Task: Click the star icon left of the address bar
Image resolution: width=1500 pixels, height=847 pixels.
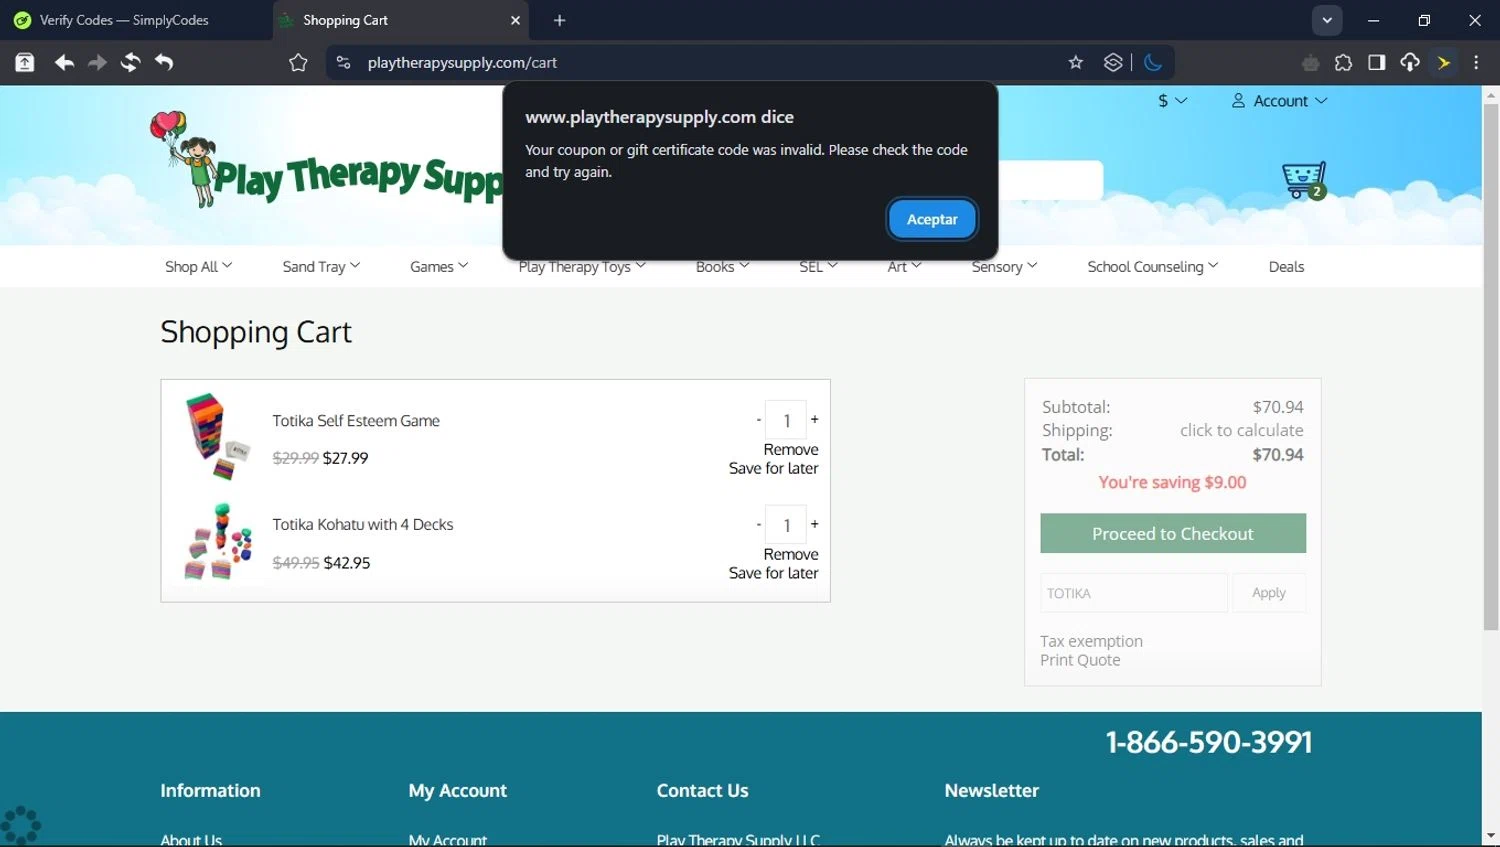Action: click(x=298, y=62)
